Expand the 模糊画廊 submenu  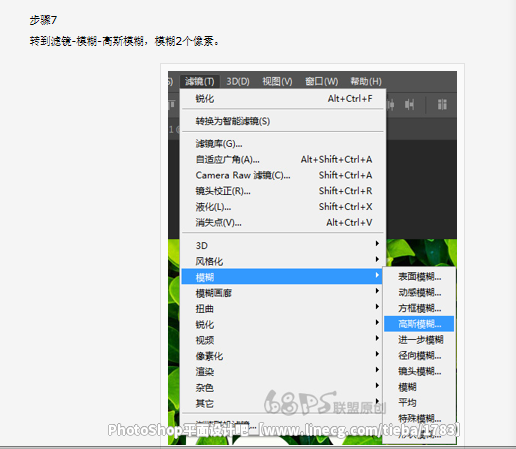(283, 293)
